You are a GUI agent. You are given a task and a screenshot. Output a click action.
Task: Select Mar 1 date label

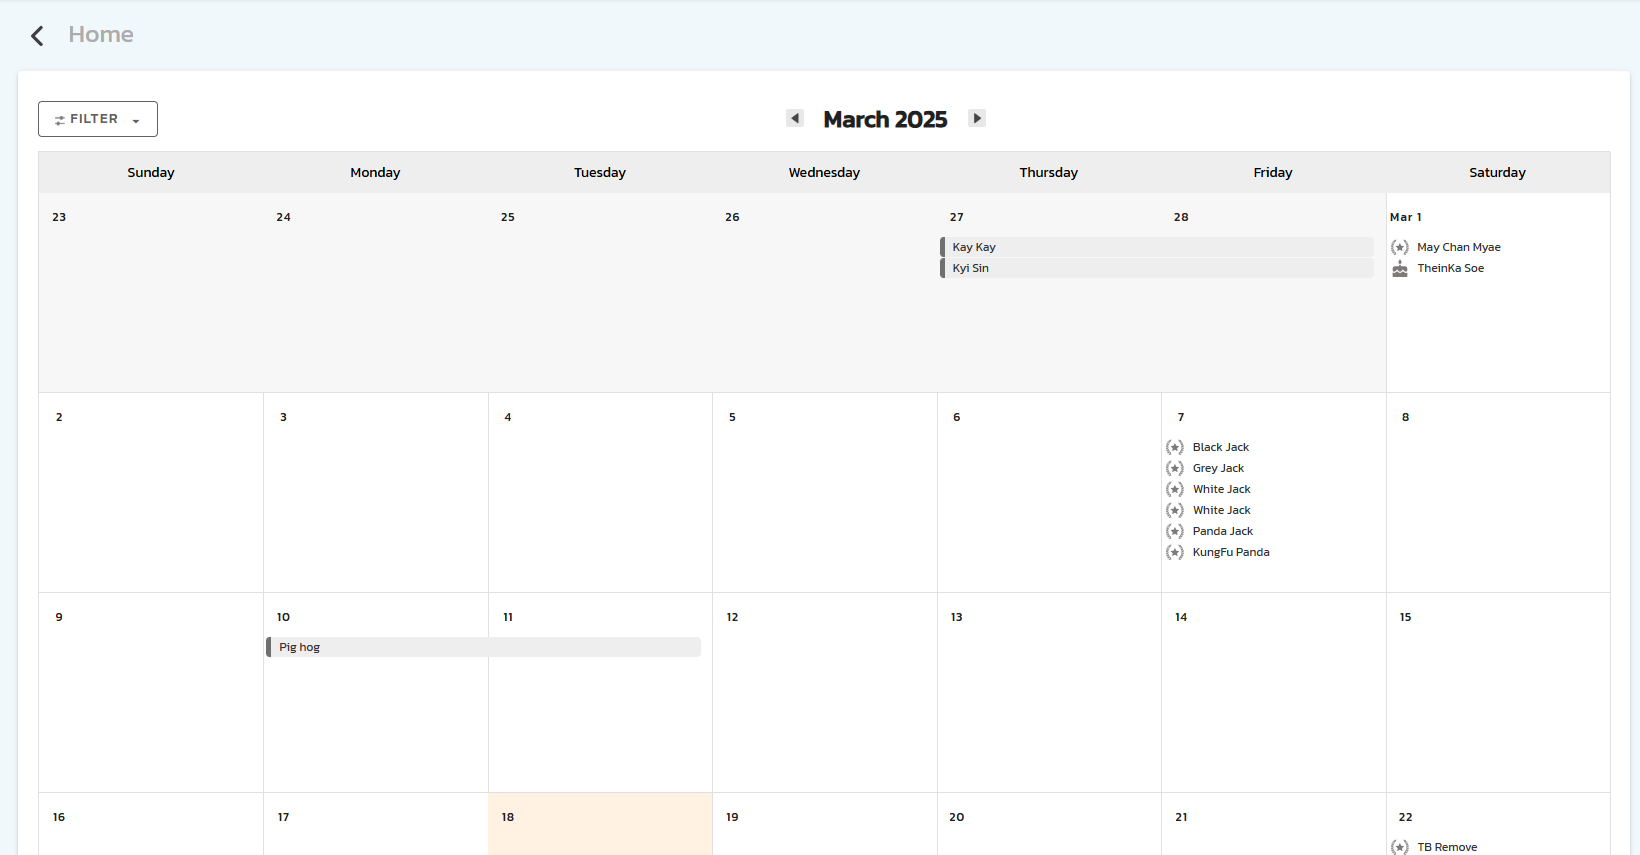[1405, 217]
